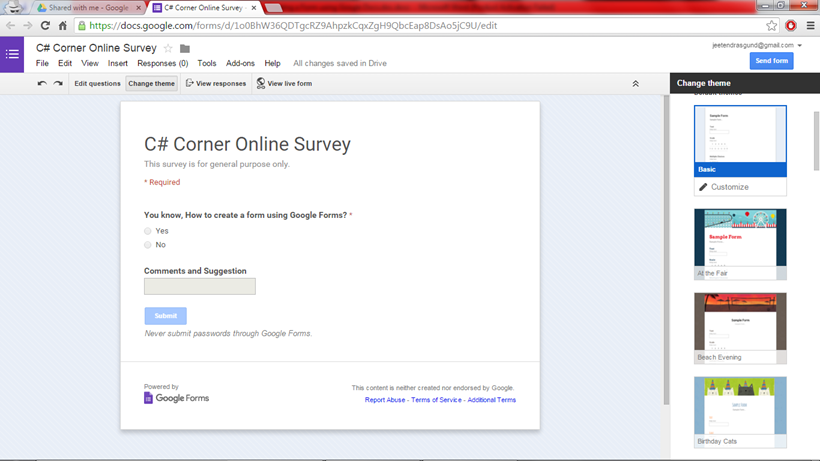Open the File menu
The height and width of the screenshot is (461, 820).
coord(42,63)
